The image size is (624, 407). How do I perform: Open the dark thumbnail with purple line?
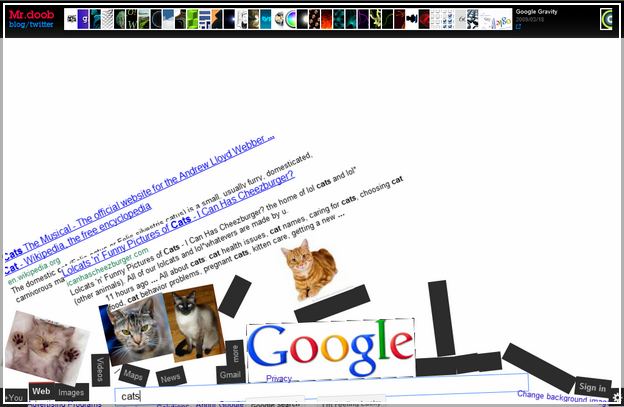point(363,19)
